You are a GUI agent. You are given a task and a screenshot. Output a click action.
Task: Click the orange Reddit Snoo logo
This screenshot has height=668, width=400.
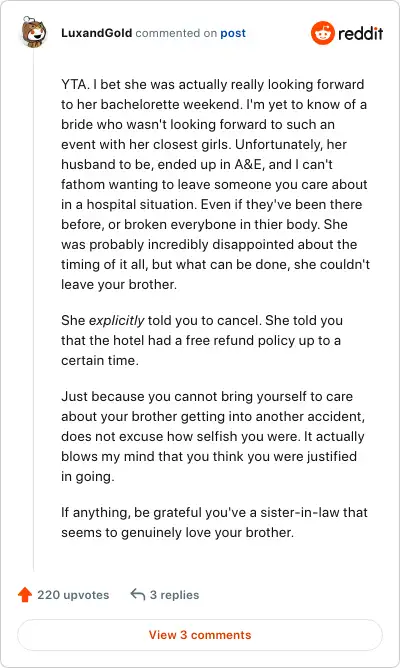click(322, 33)
